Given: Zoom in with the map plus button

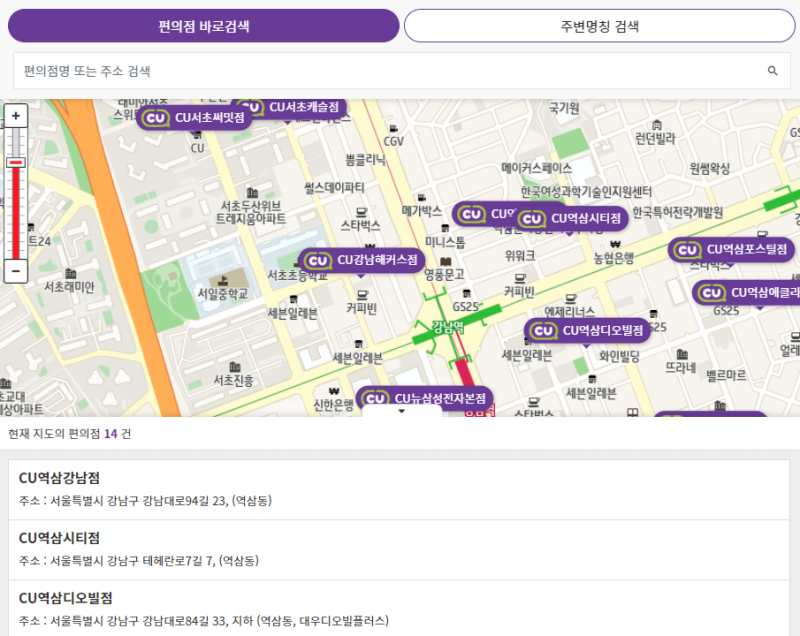Looking at the screenshot, I should tap(16, 116).
